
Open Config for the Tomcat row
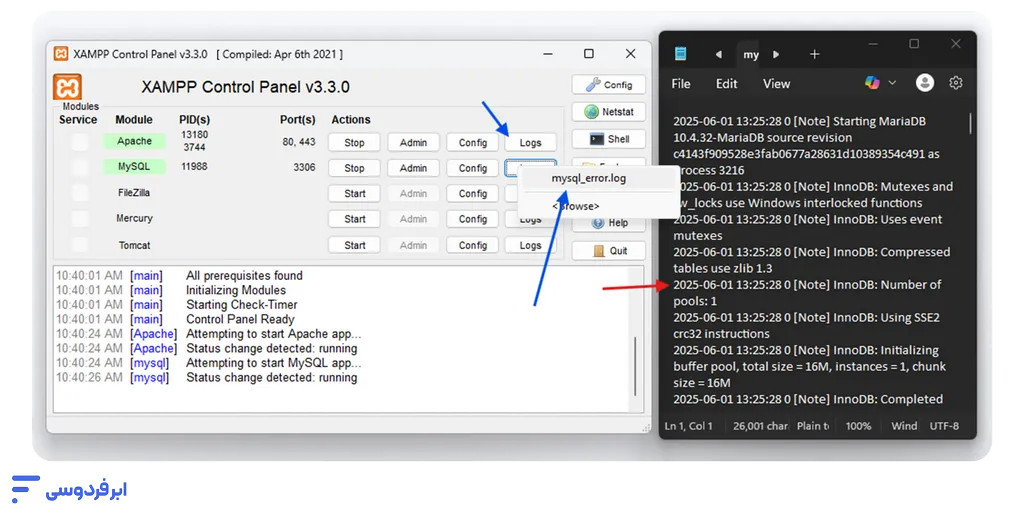click(473, 245)
